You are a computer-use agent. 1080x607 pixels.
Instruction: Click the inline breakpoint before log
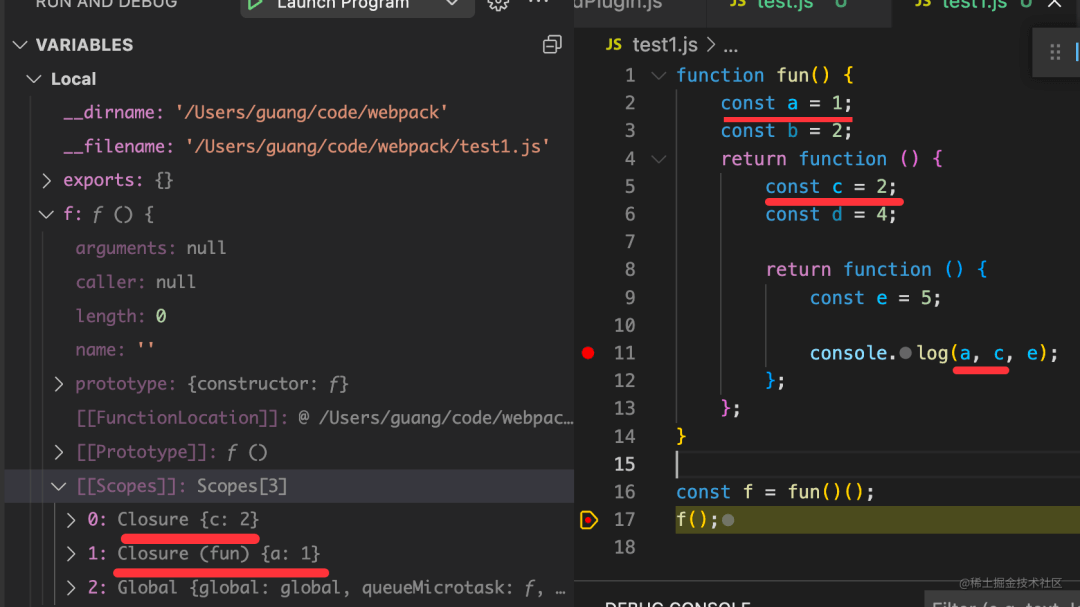pyautogui.click(x=905, y=353)
